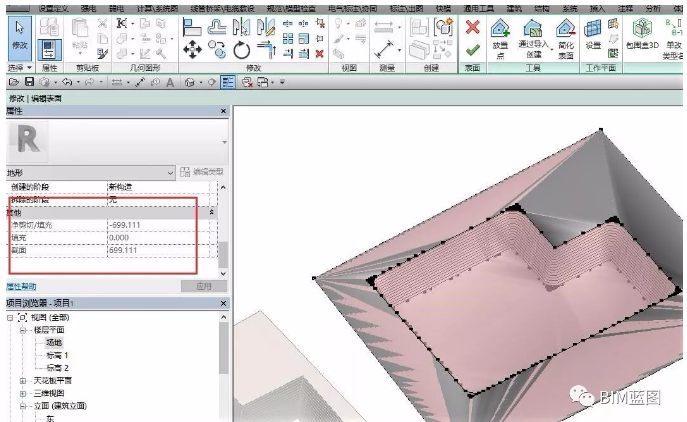Cancel surface editing with the red X
Image resolution: width=687 pixels, height=422 pixels.
472,28
